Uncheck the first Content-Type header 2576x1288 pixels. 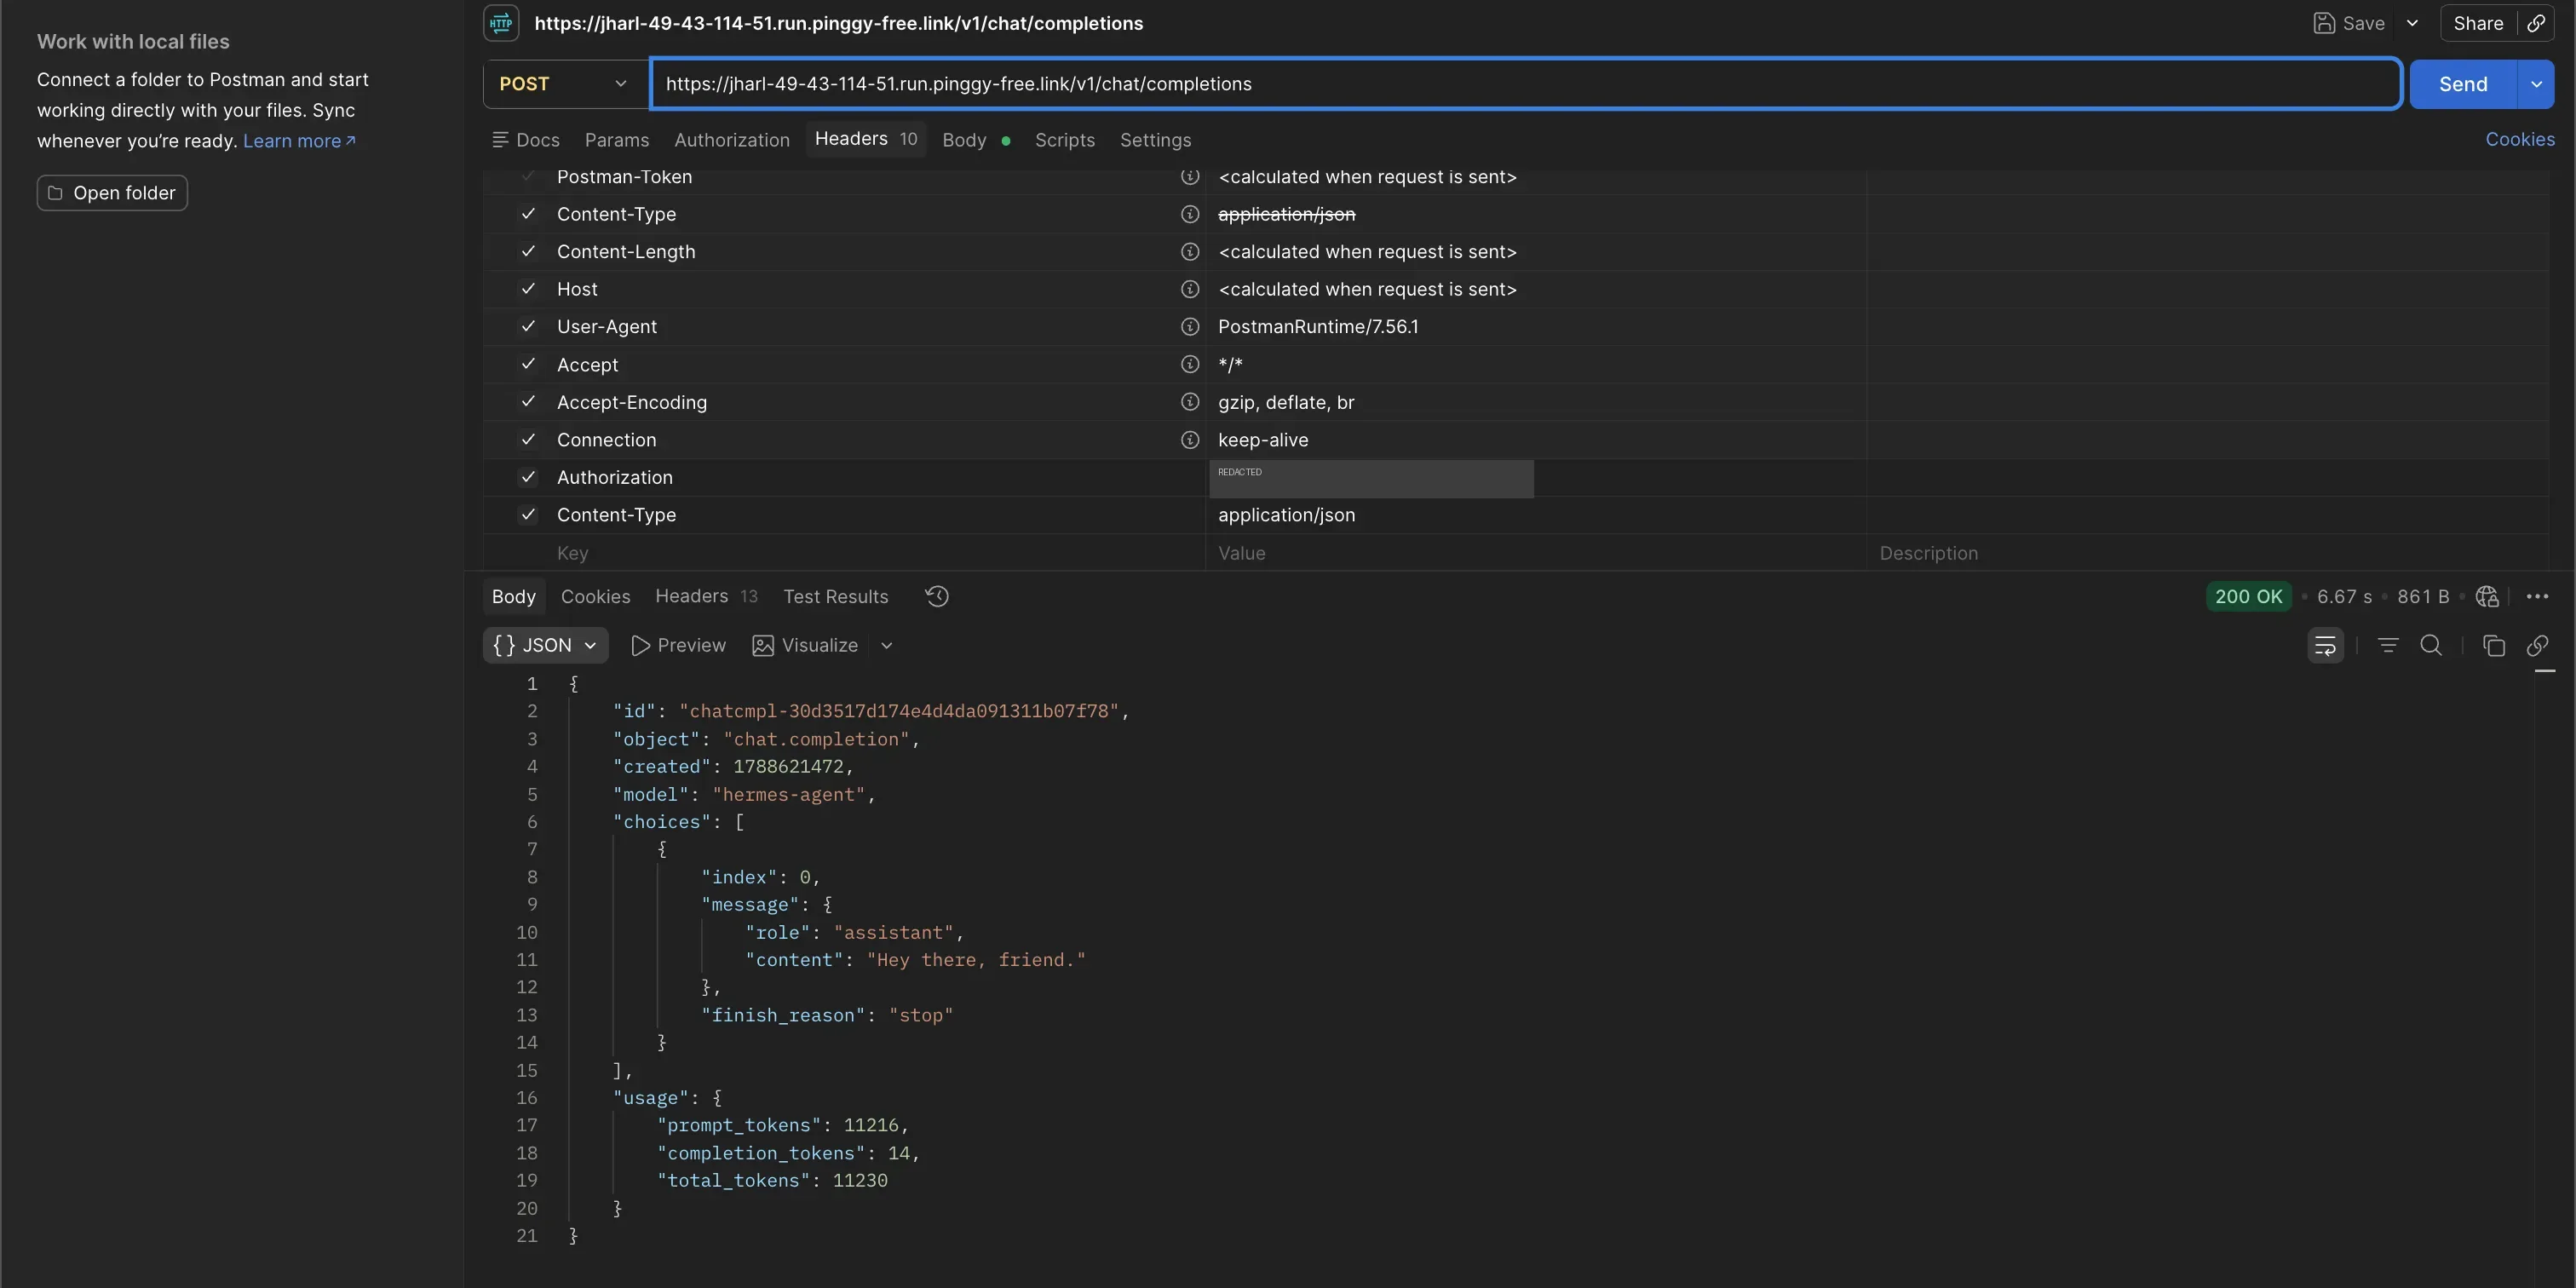click(x=528, y=214)
